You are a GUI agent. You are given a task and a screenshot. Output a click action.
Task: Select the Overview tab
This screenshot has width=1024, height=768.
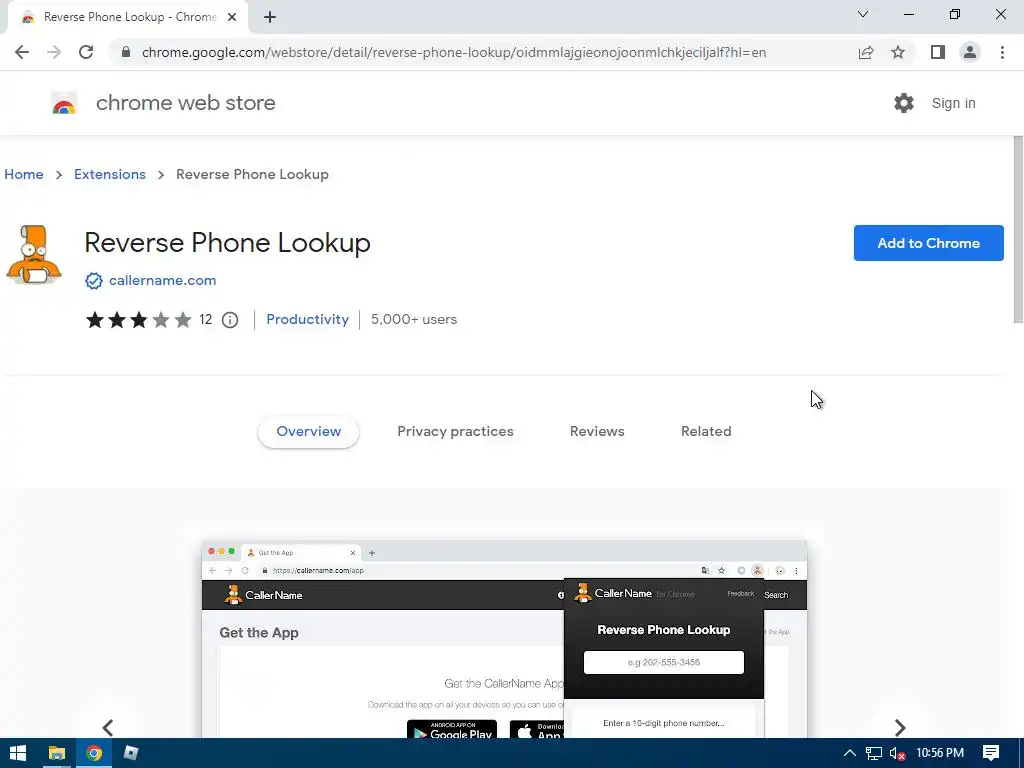point(308,432)
